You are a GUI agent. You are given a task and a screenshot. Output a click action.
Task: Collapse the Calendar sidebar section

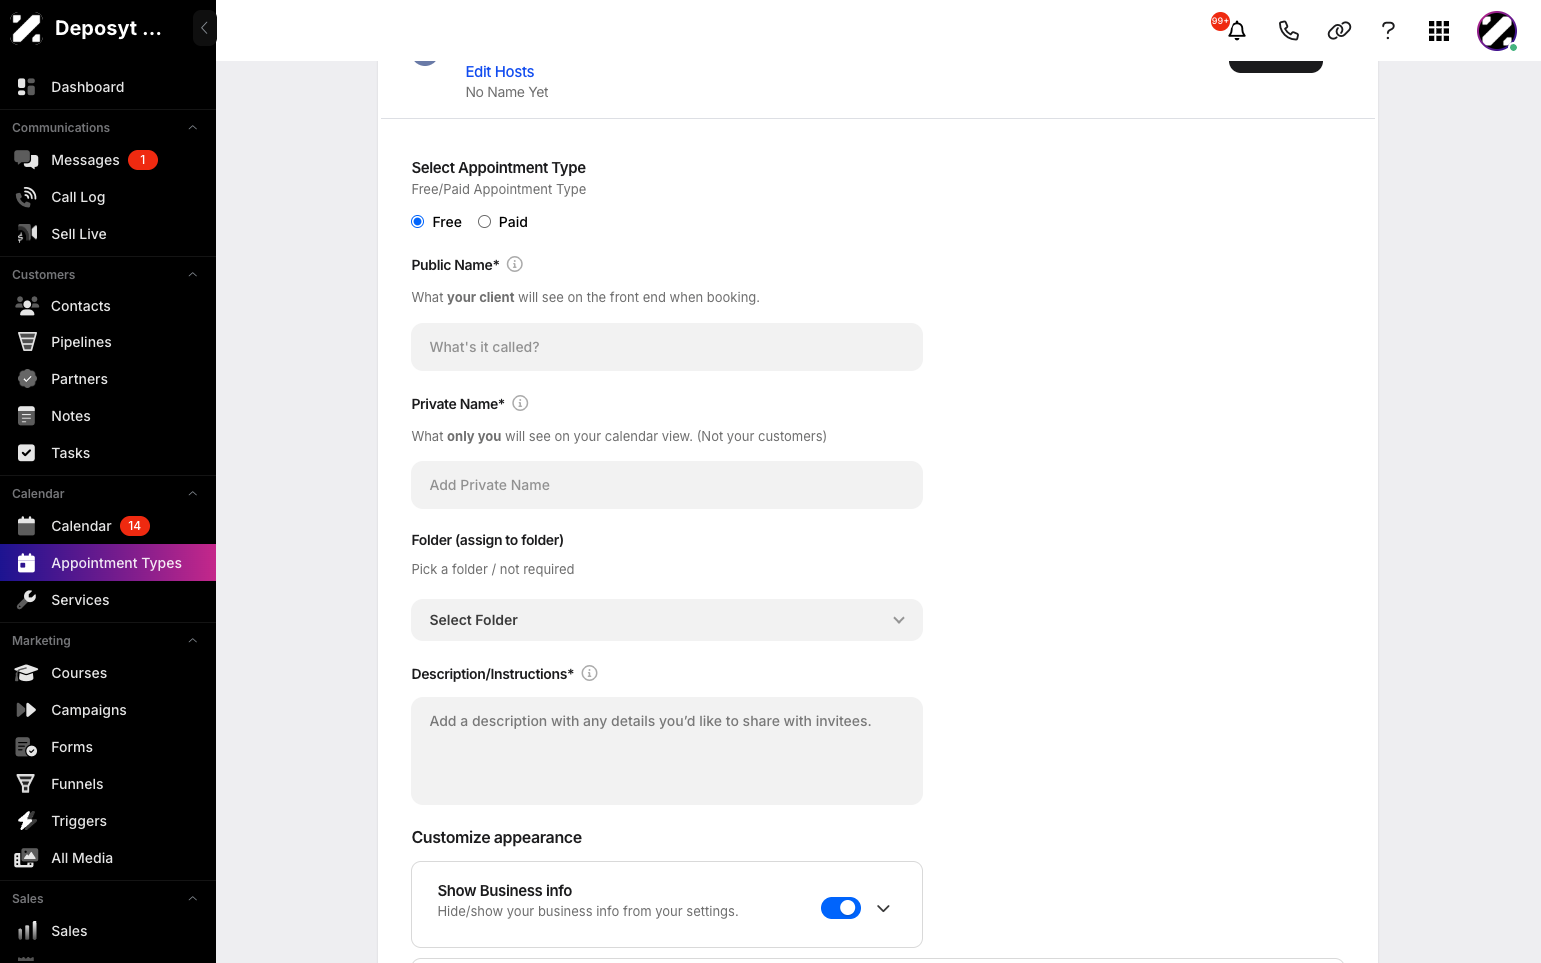click(x=193, y=494)
